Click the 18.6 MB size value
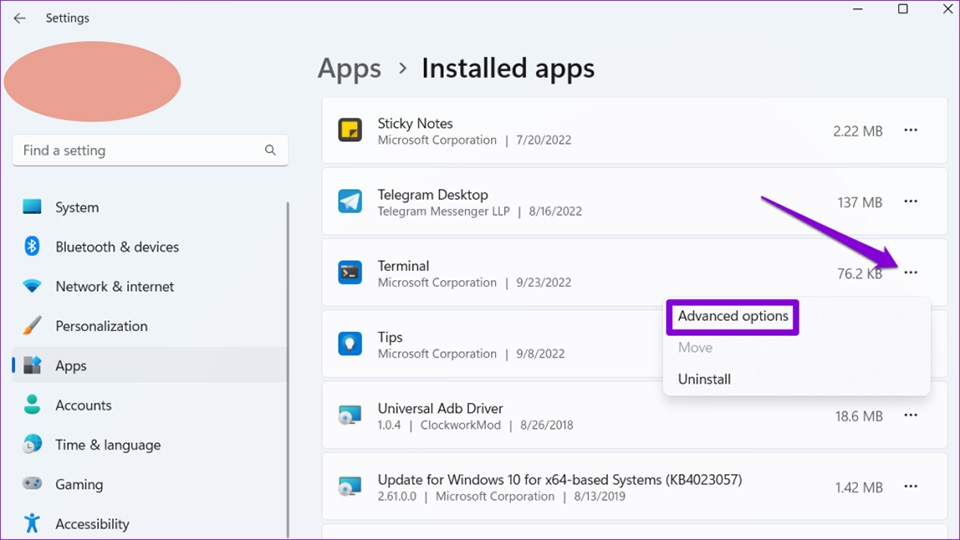This screenshot has width=960, height=540. click(859, 416)
